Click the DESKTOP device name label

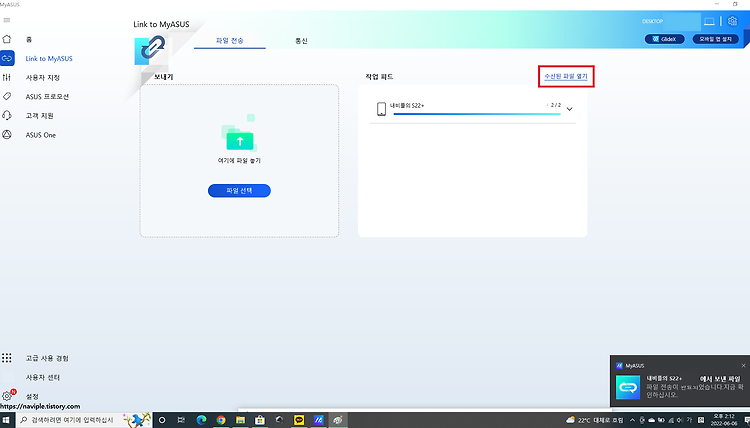(652, 22)
